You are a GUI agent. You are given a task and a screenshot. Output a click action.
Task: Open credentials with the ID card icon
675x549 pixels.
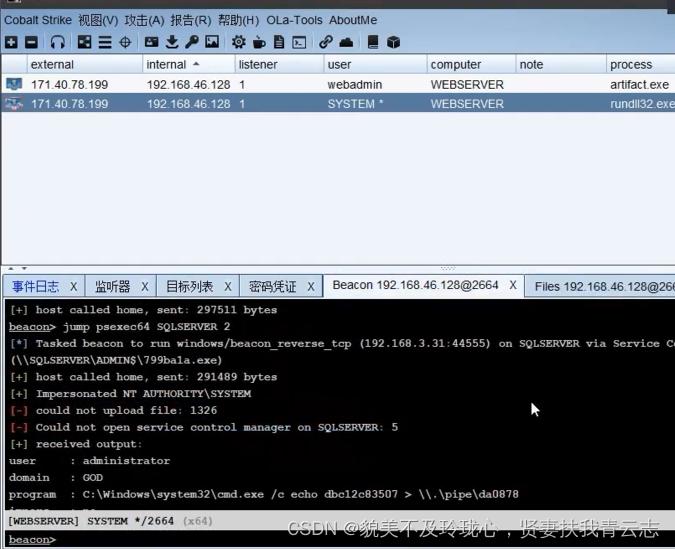click(x=152, y=42)
